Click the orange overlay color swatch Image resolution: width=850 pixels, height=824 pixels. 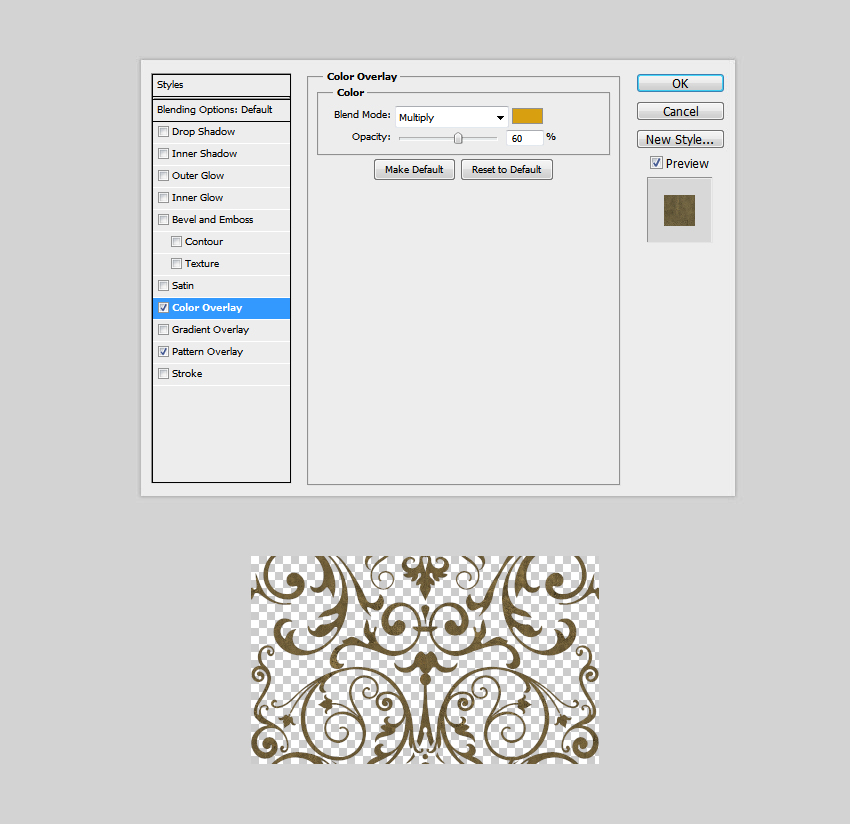pos(527,116)
